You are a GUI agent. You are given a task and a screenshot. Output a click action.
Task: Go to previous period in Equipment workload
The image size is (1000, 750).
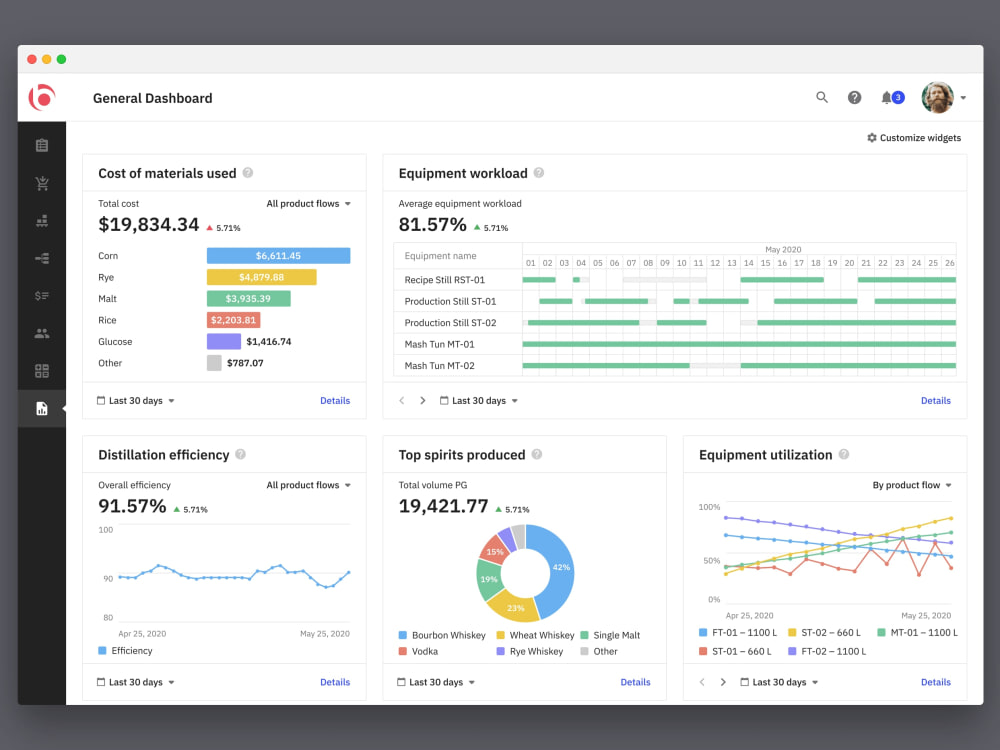pos(402,401)
